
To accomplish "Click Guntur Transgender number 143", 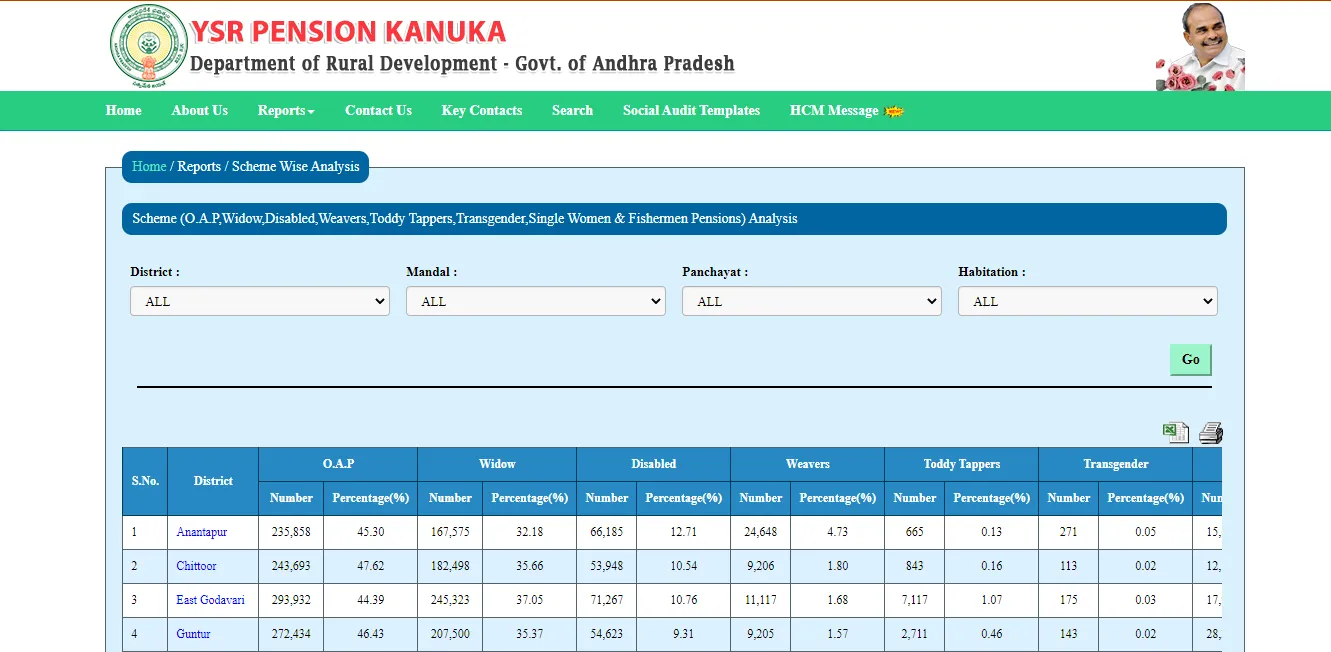I will [1069, 634].
